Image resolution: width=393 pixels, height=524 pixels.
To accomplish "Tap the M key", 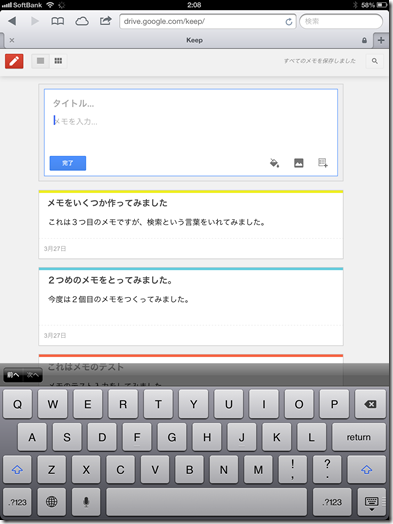I will tap(258, 470).
